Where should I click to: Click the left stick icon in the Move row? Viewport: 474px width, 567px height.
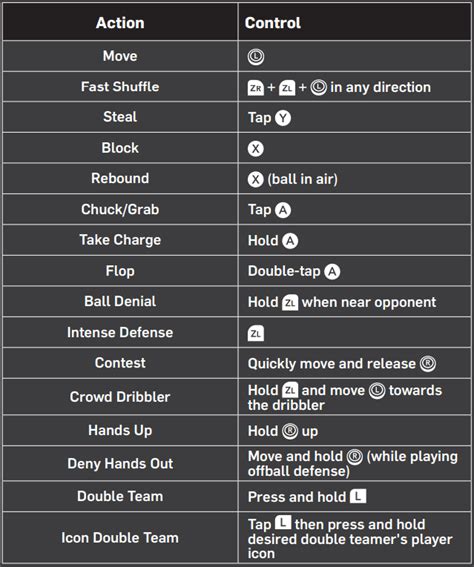click(256, 57)
